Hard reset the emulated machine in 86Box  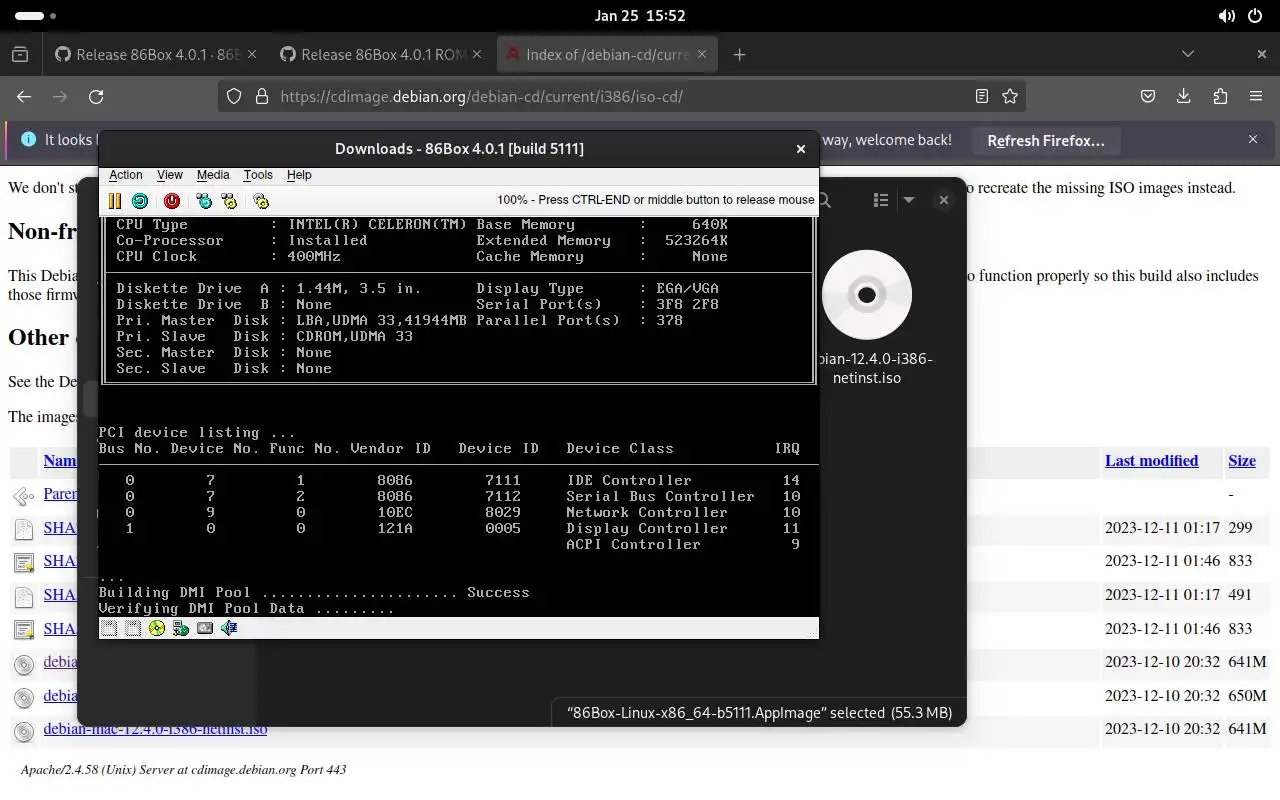pos(140,201)
